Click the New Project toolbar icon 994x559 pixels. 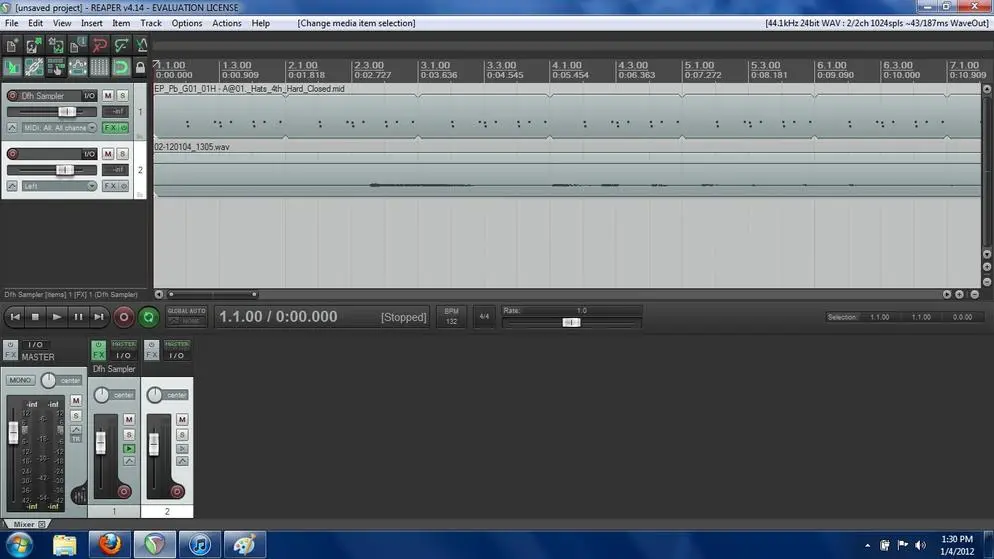pyautogui.click(x=12, y=45)
